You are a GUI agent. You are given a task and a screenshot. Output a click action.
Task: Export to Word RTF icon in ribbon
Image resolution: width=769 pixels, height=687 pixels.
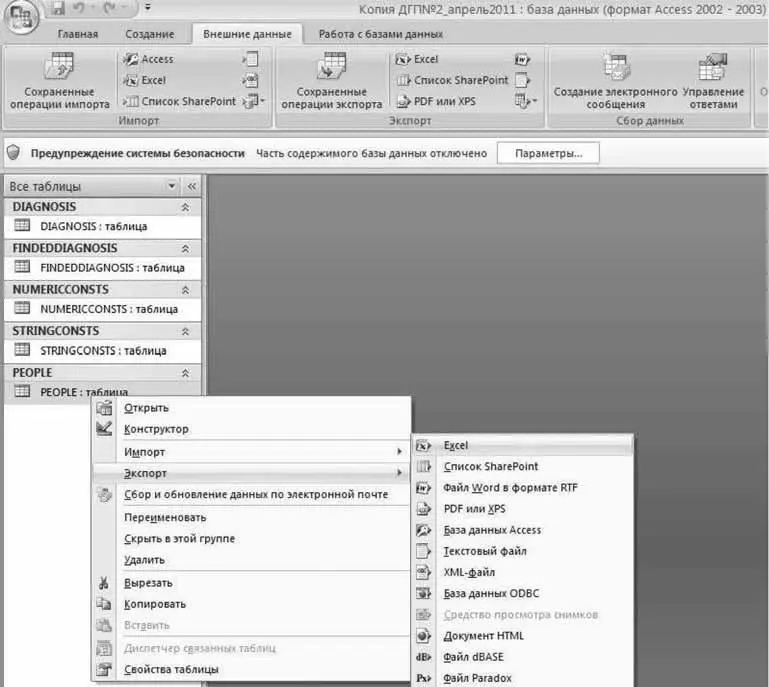(522, 59)
